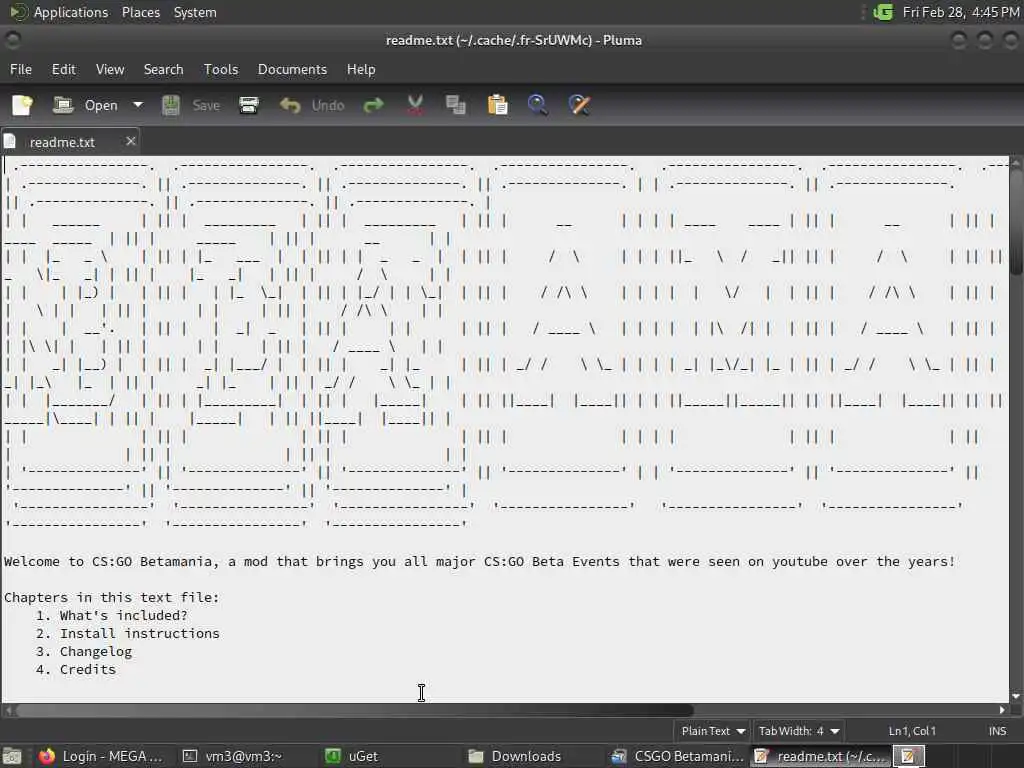Viewport: 1024px width, 768px height.
Task: Click the Save toolbar button
Action: pos(191,105)
